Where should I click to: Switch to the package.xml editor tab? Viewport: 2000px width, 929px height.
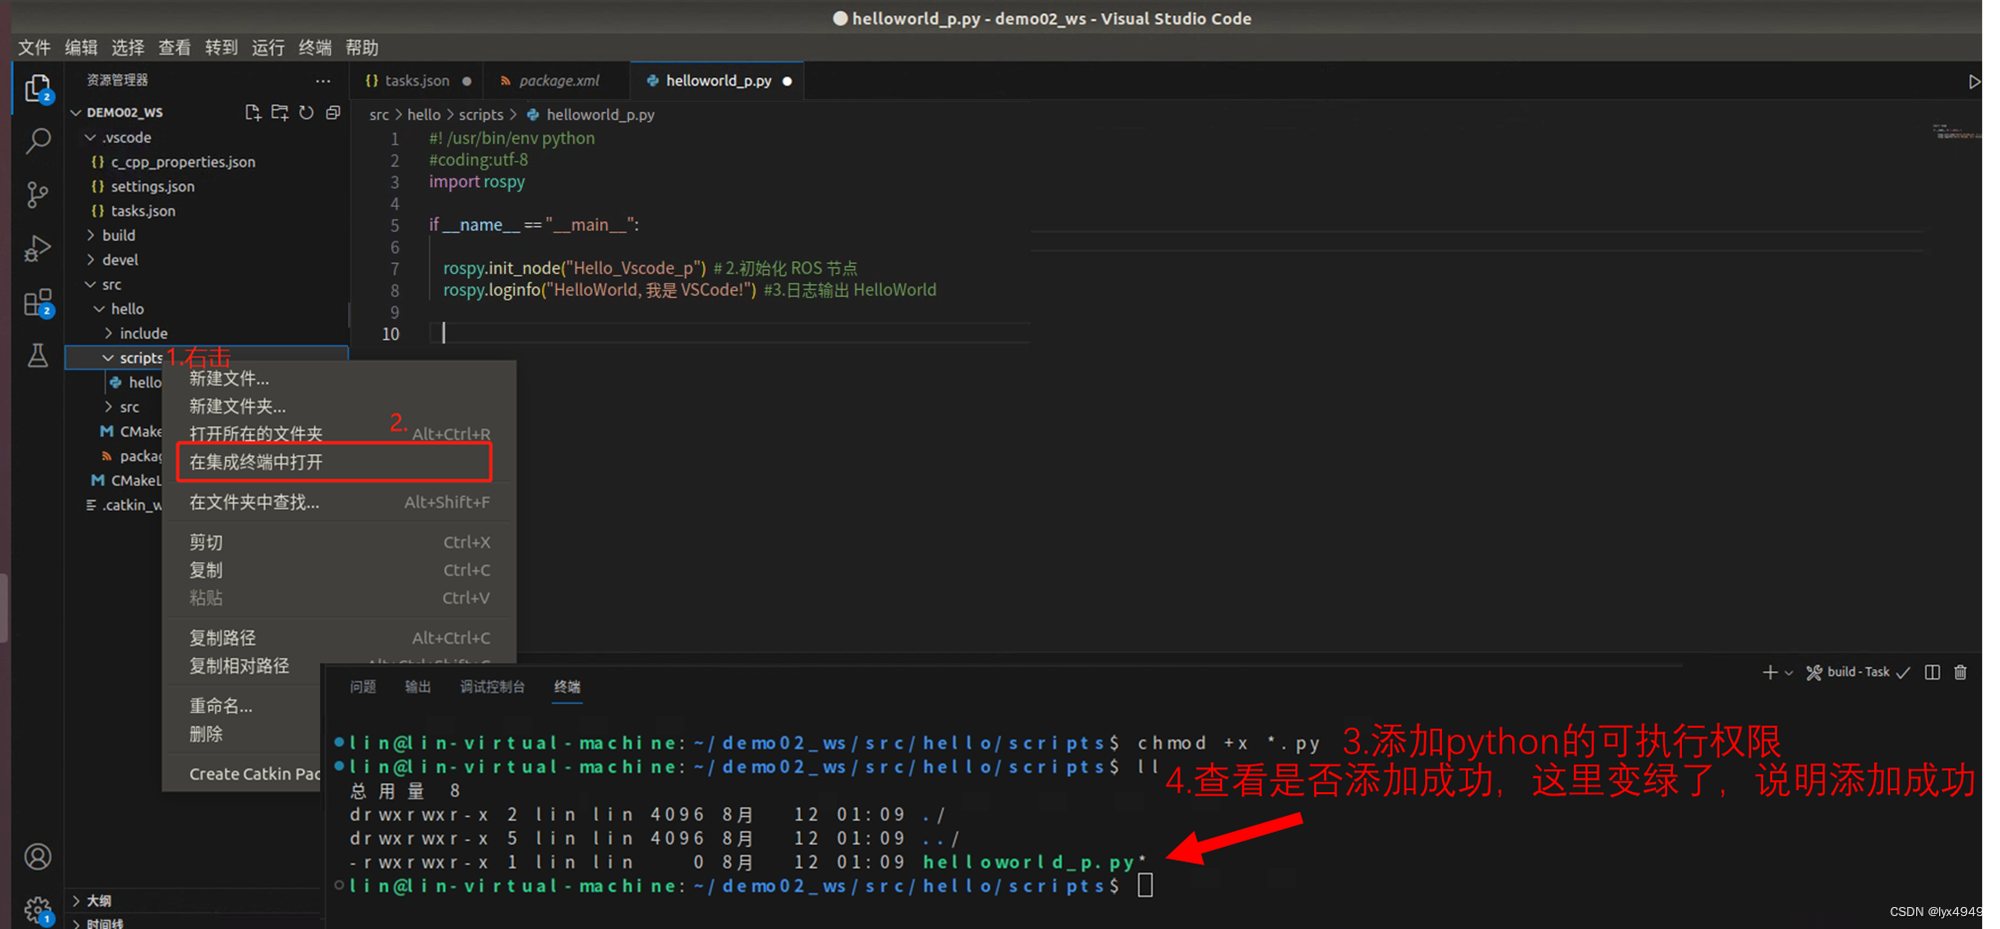tap(558, 81)
